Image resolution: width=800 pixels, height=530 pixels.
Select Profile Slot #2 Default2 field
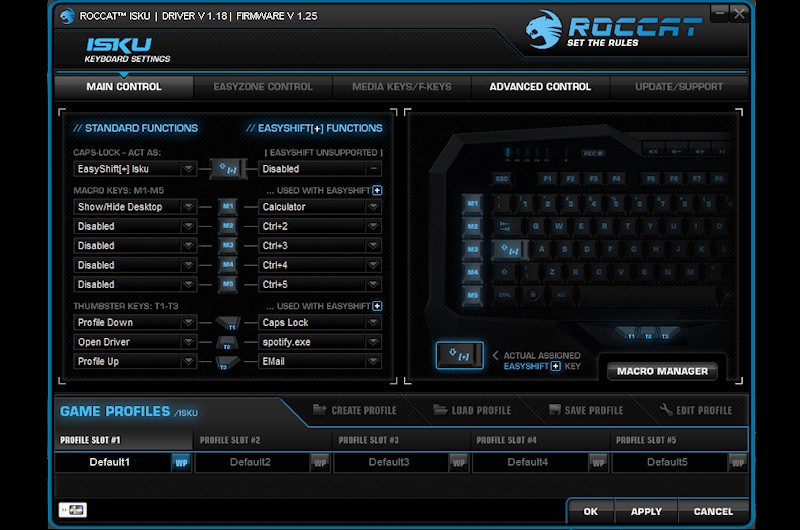point(250,462)
